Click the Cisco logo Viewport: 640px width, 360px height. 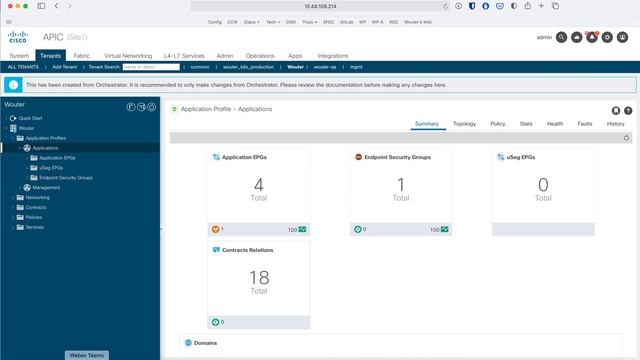point(18,37)
